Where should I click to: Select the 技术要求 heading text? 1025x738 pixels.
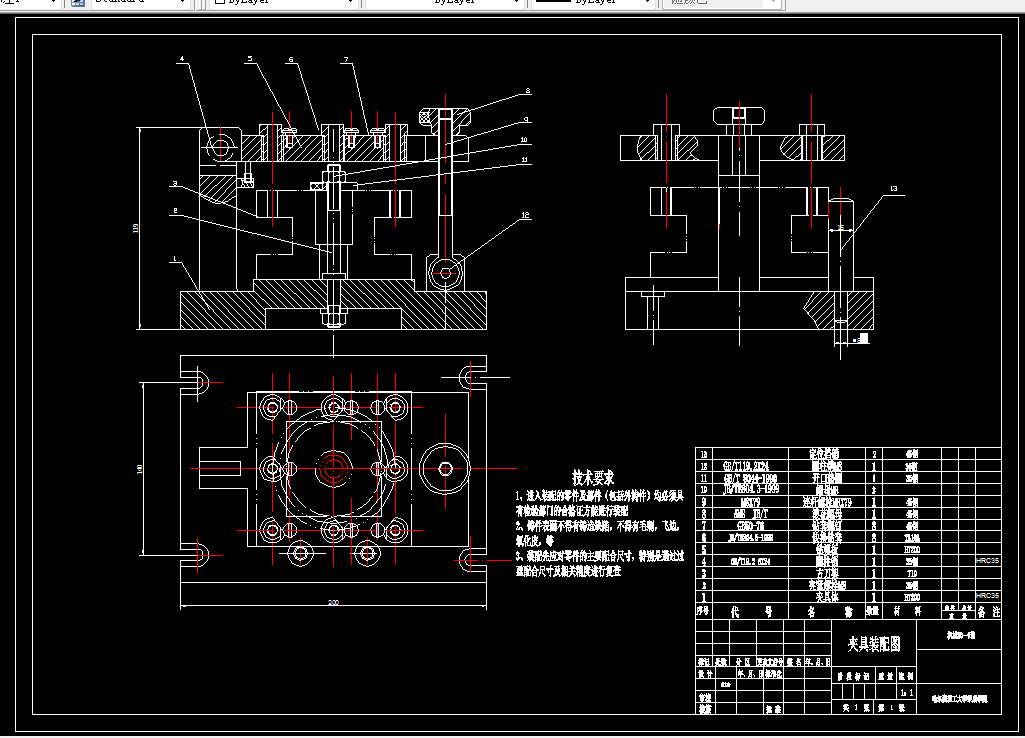[x=593, y=477]
